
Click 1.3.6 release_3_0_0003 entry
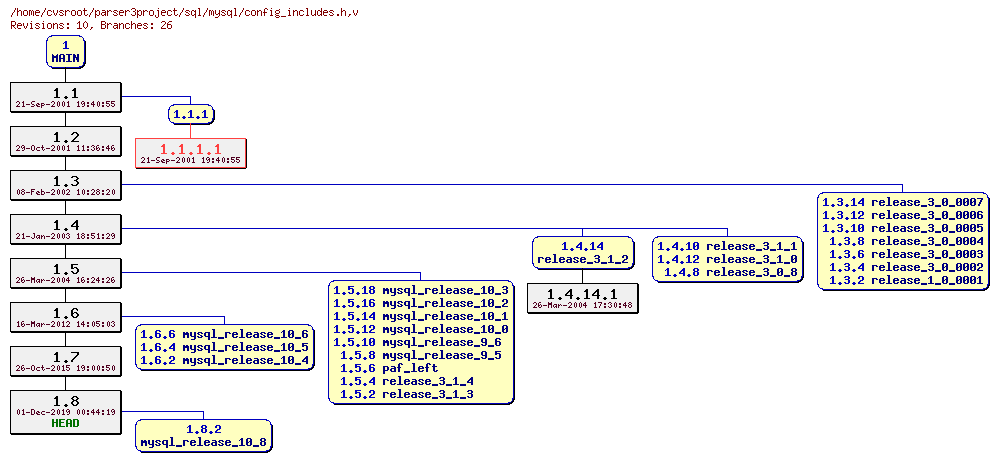[906, 254]
